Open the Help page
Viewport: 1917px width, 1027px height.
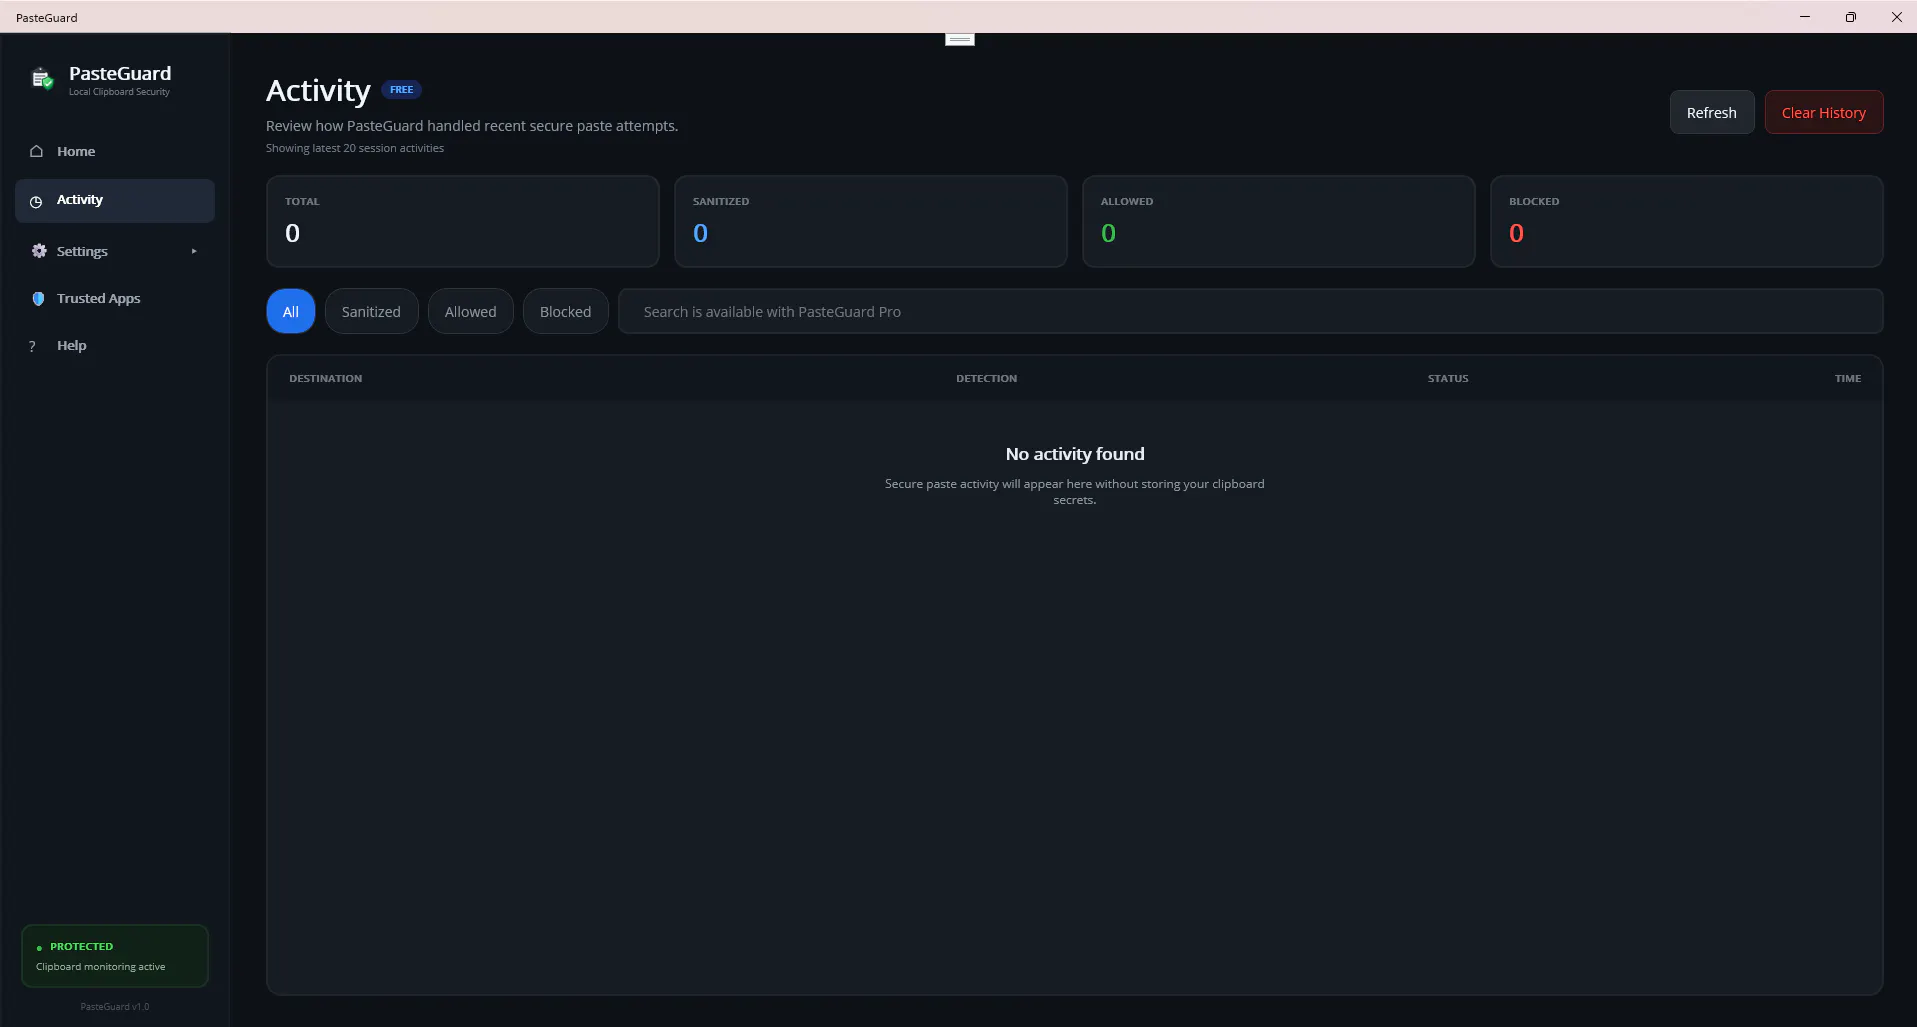[115, 345]
